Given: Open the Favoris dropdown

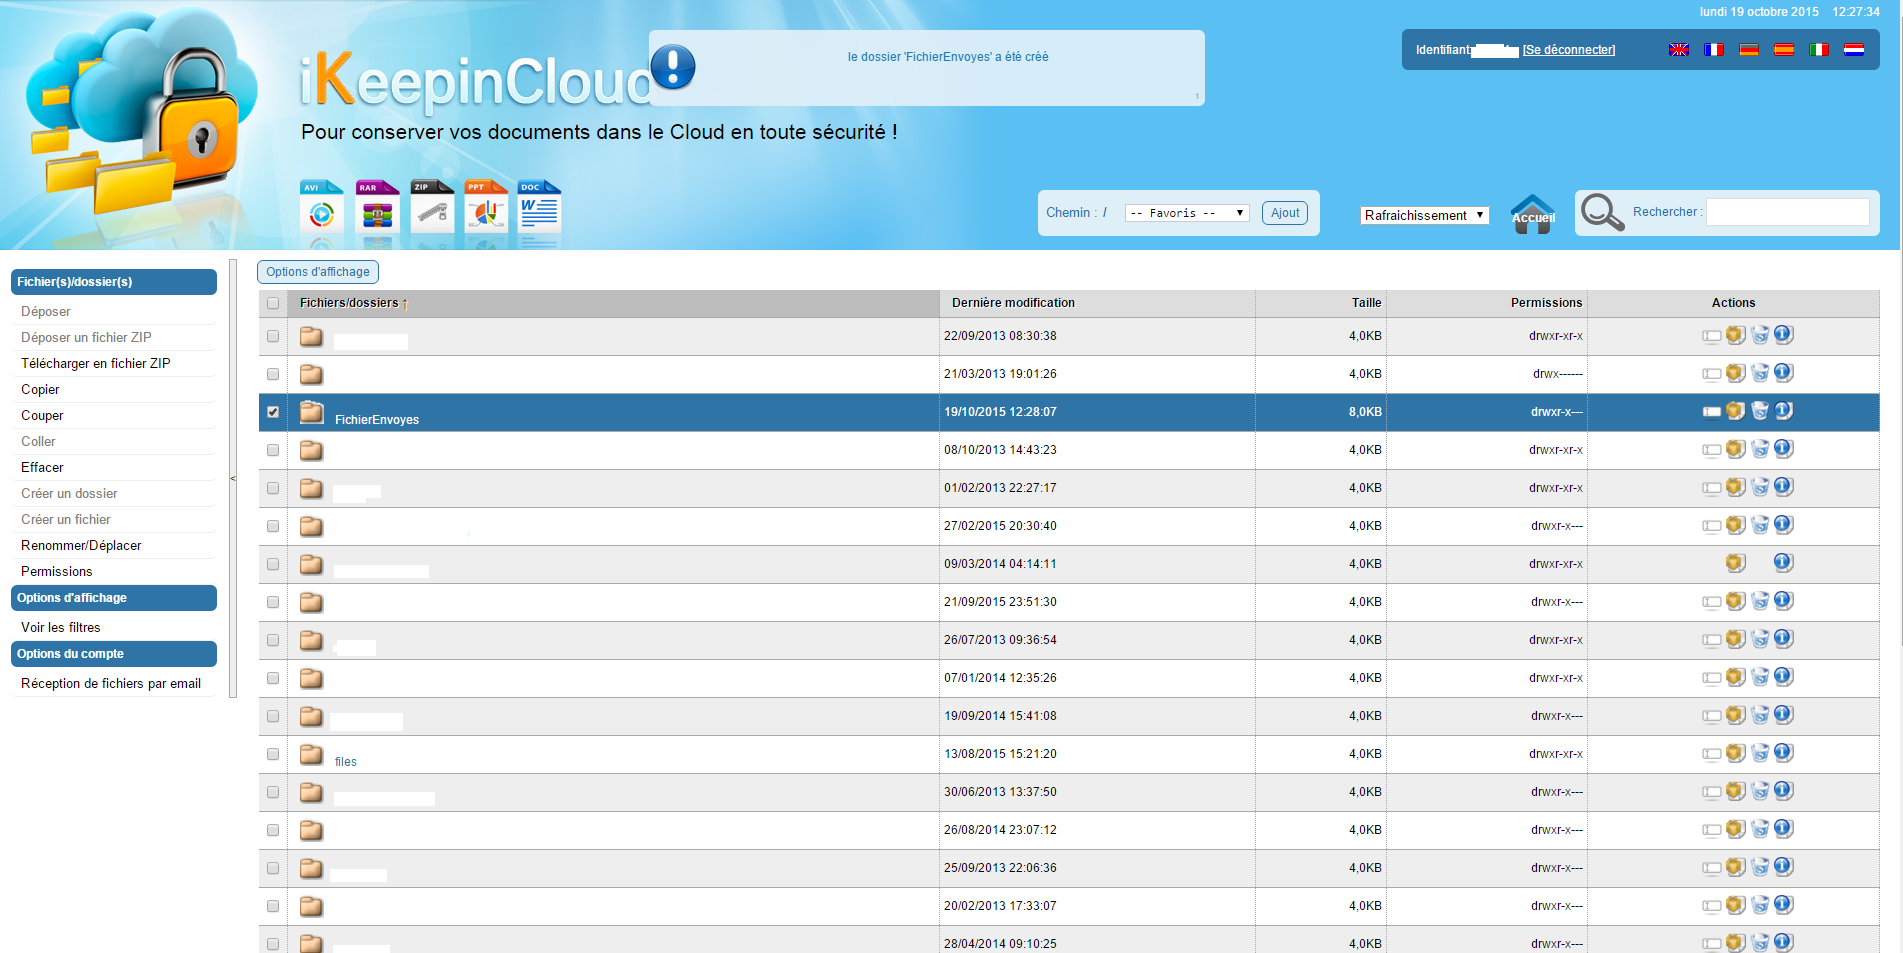Looking at the screenshot, I should 1187,213.
